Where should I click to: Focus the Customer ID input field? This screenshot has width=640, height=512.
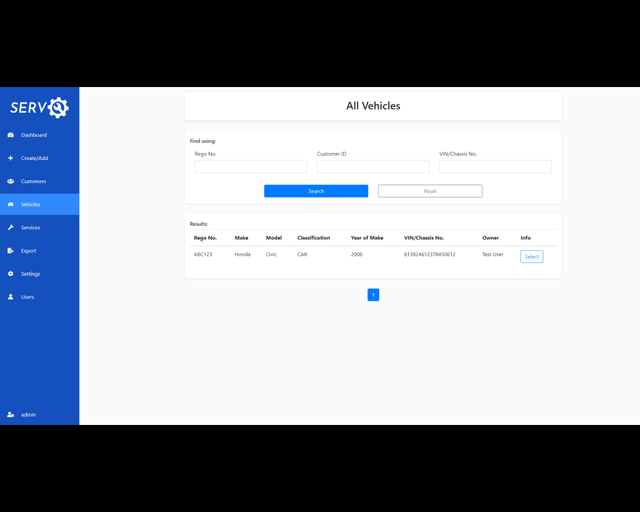[372, 167]
